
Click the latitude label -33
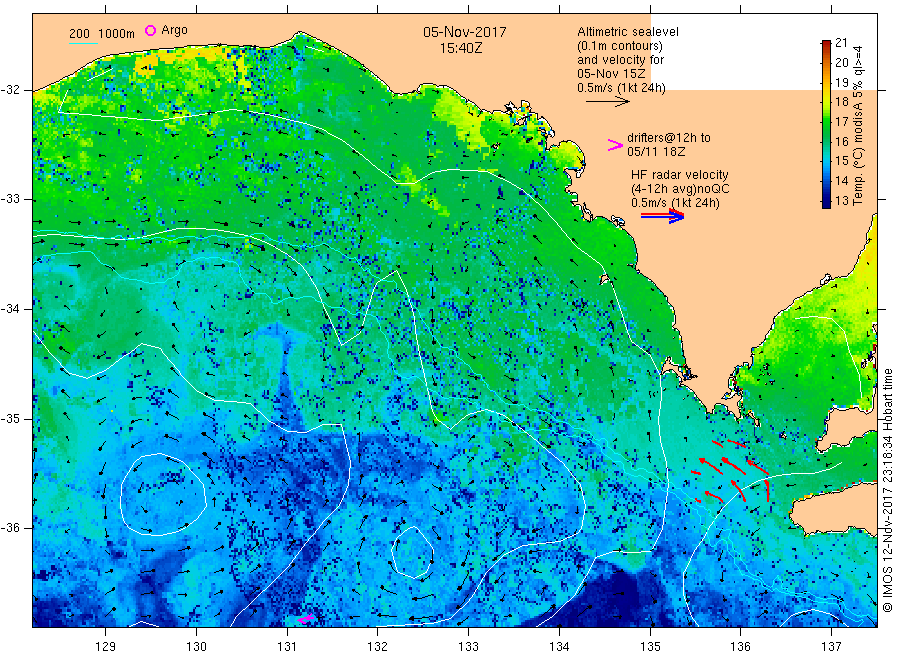[10, 199]
